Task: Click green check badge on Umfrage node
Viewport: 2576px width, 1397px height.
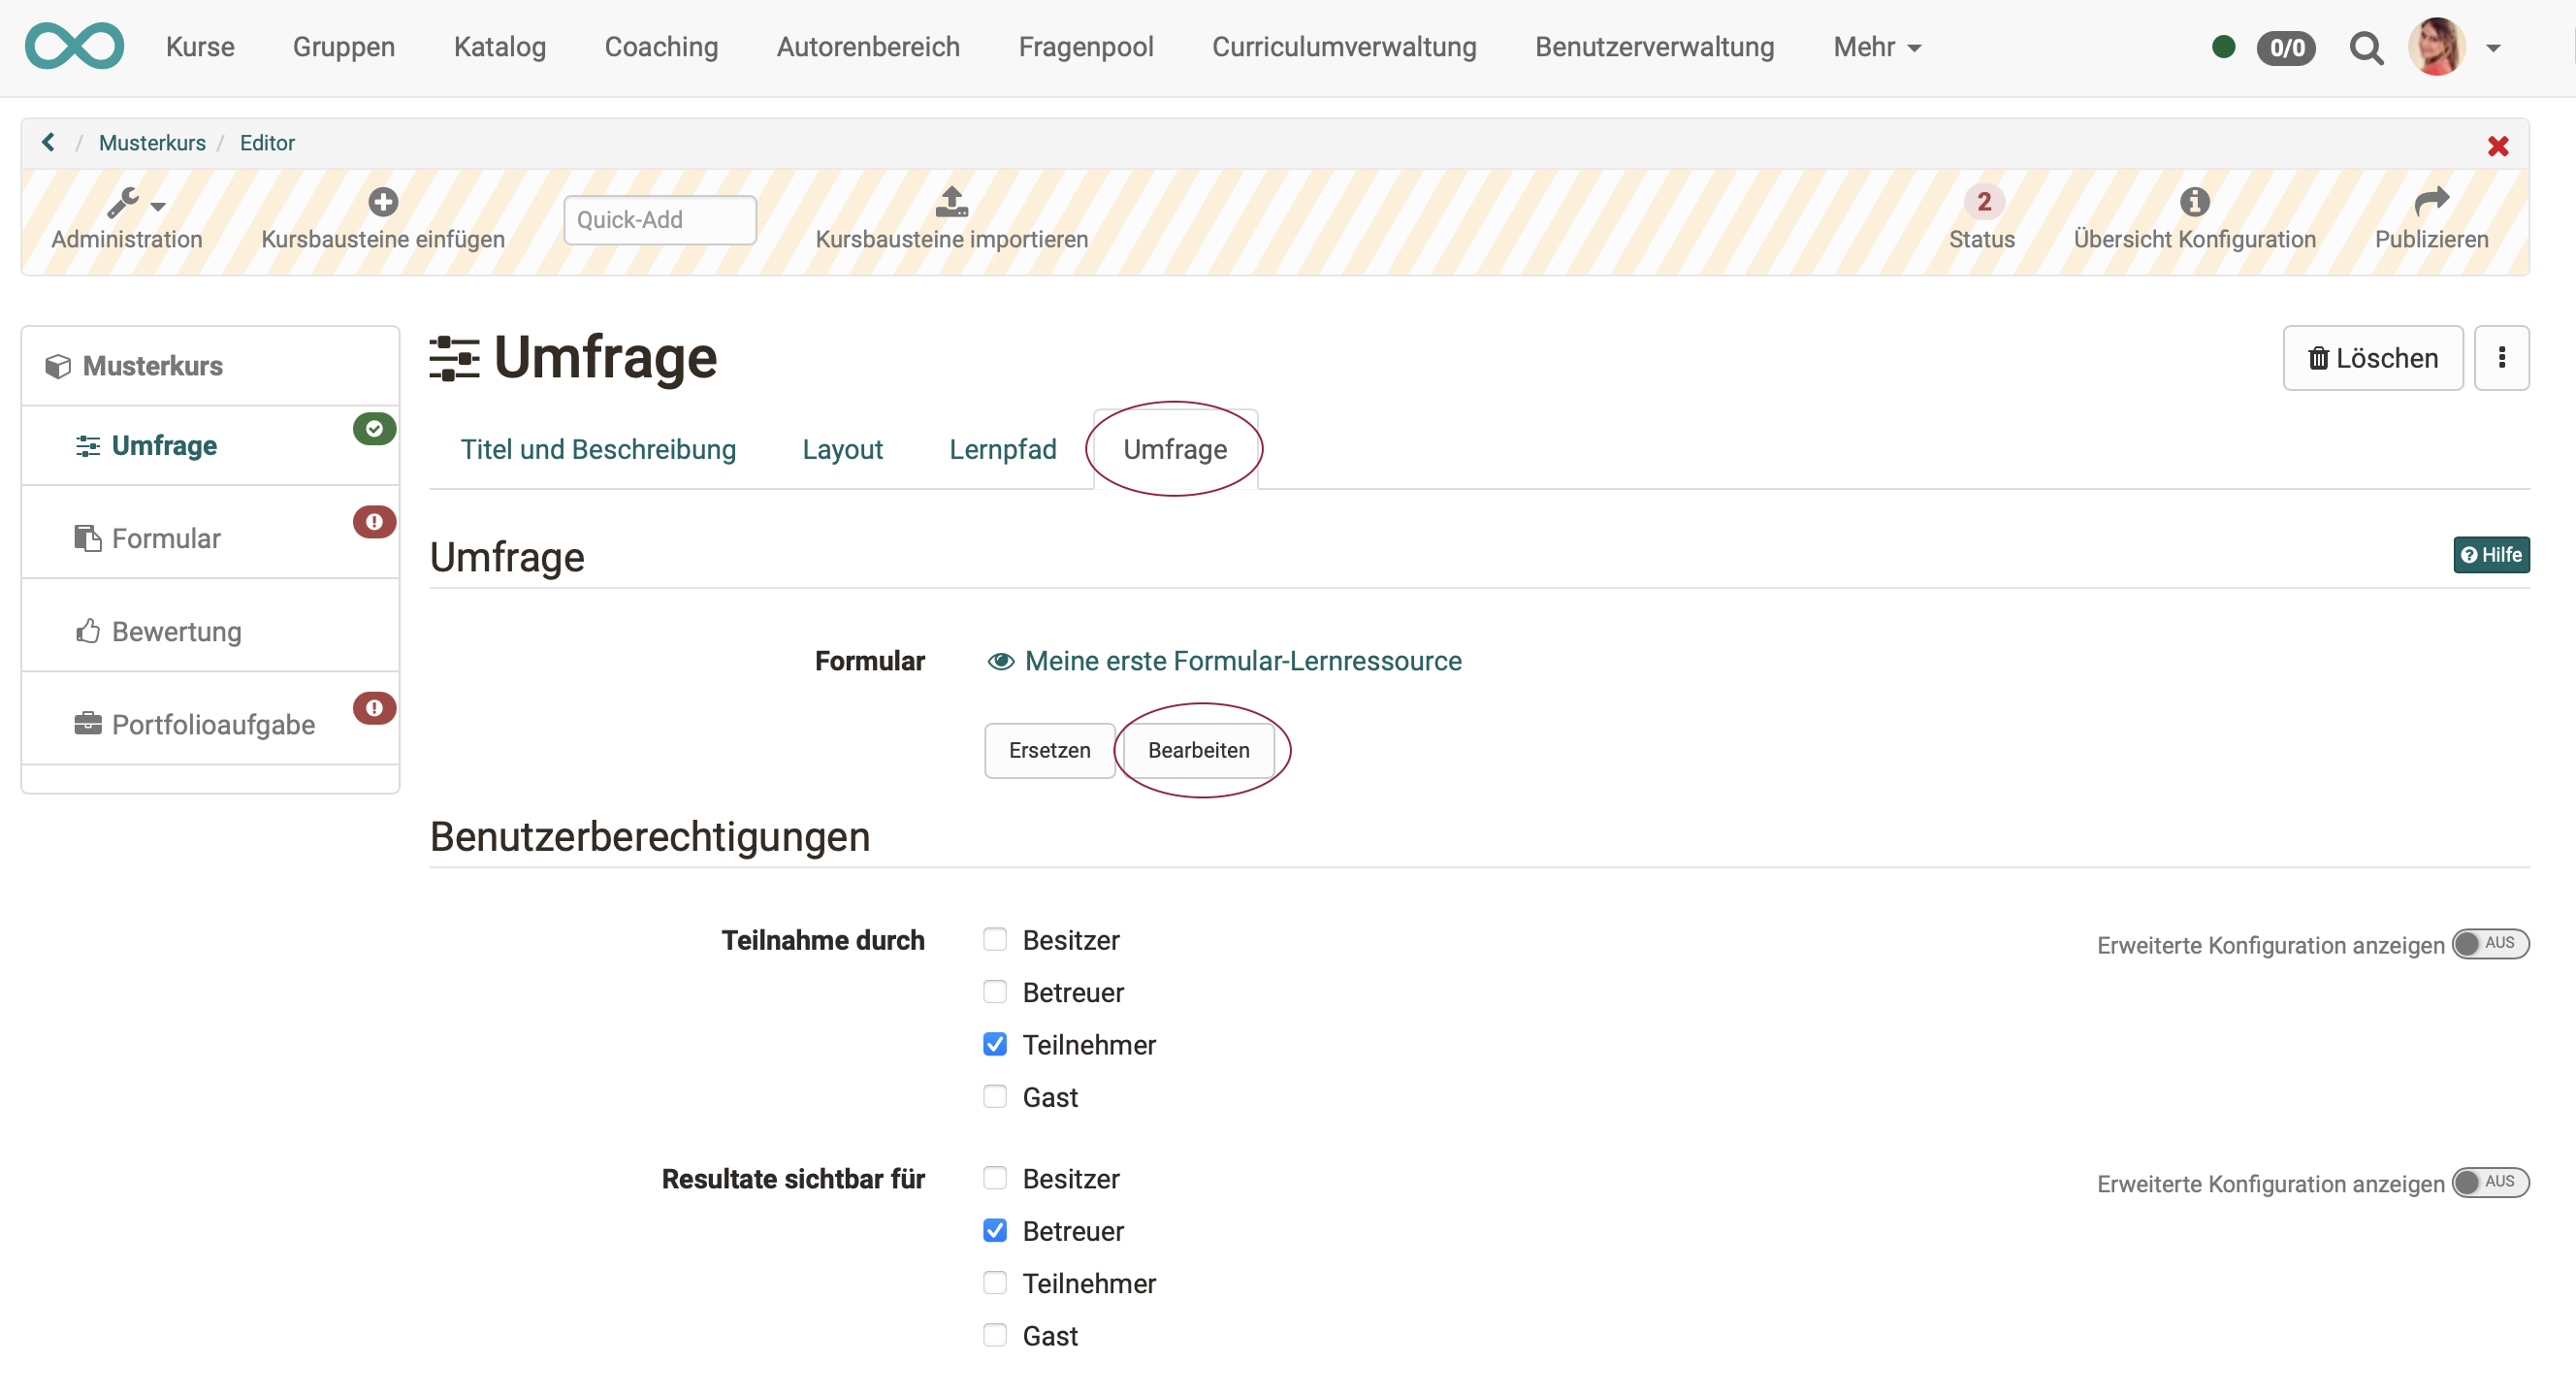Action: pyautogui.click(x=375, y=429)
